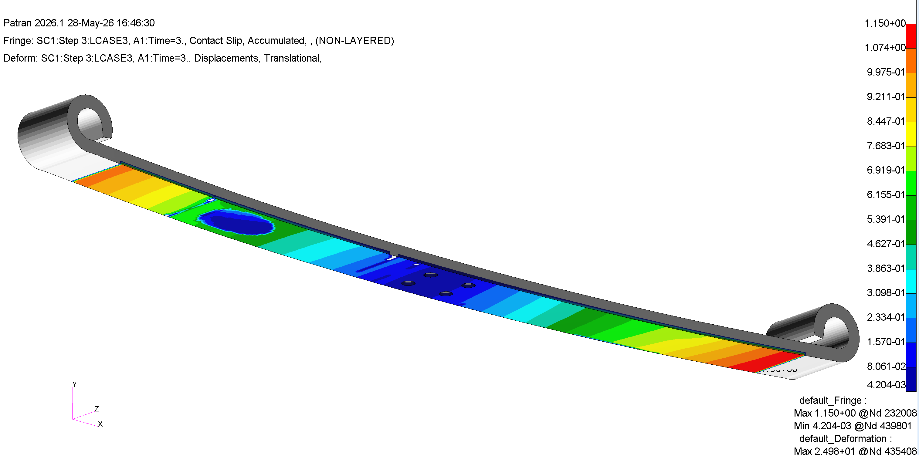
Task: Pick the dark blue bottom band of the legend
Action: (911, 378)
